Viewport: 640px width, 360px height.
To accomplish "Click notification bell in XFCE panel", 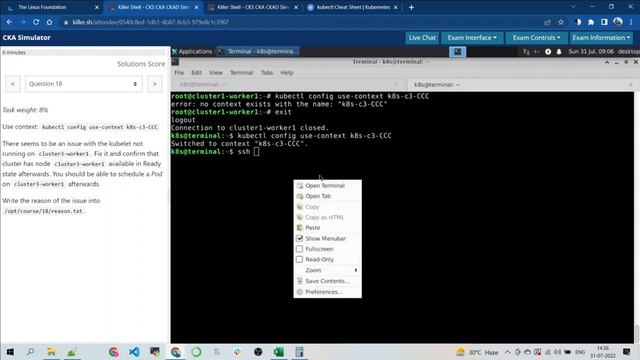I will pyautogui.click(x=559, y=52).
